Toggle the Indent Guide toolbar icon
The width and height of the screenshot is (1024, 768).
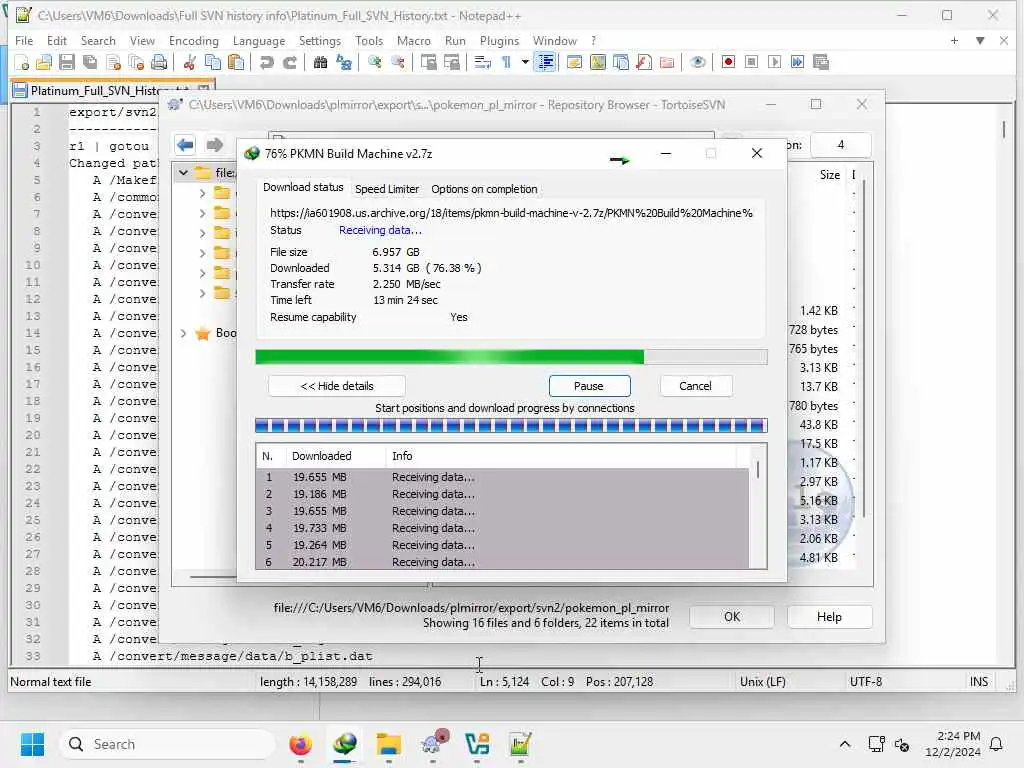pyautogui.click(x=545, y=63)
